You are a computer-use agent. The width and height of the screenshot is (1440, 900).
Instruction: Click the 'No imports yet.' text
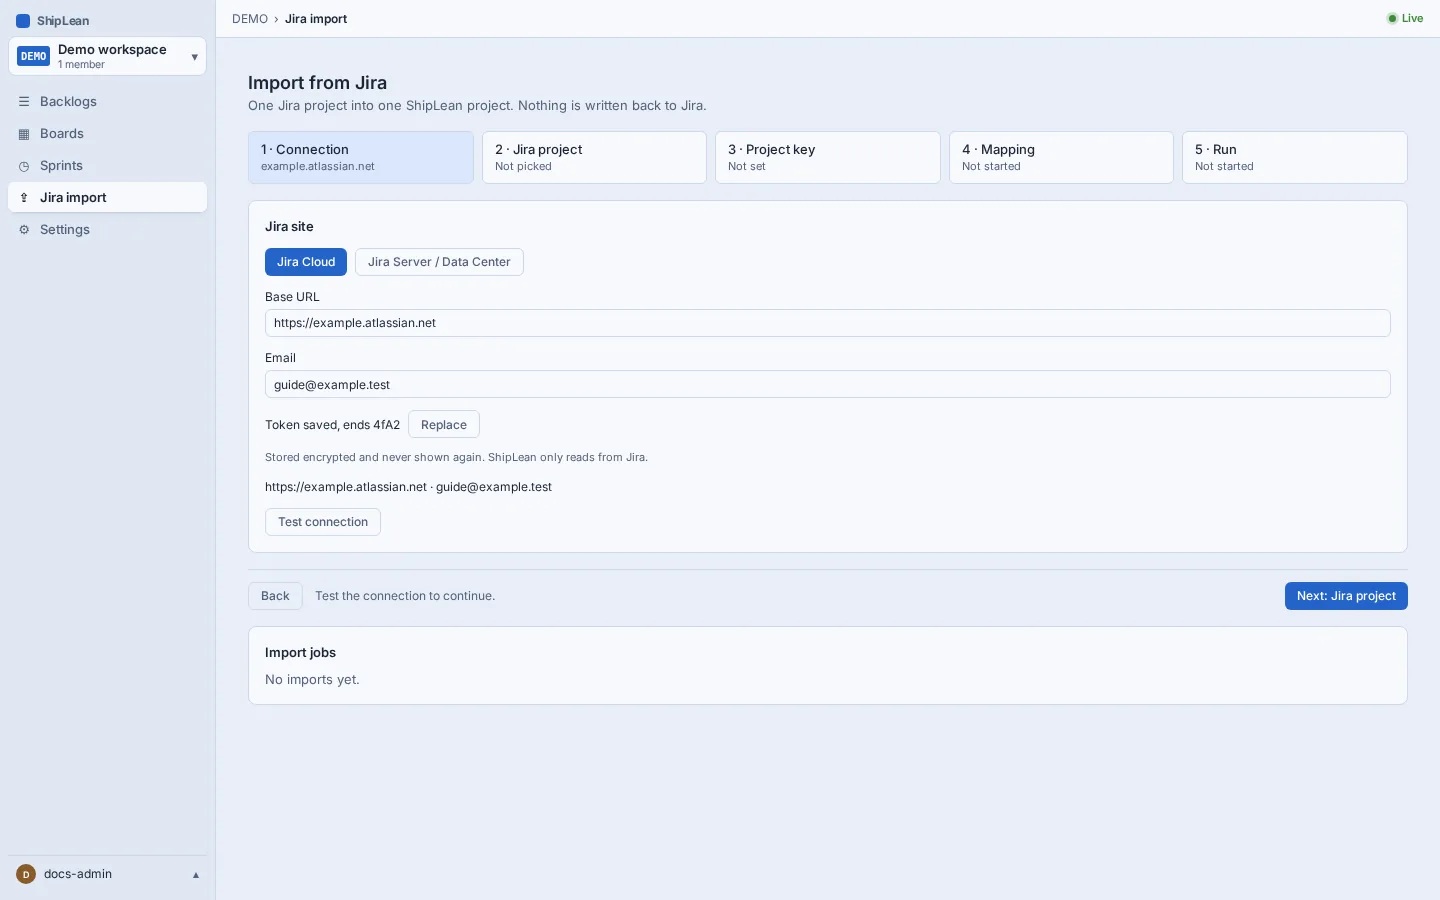point(312,680)
